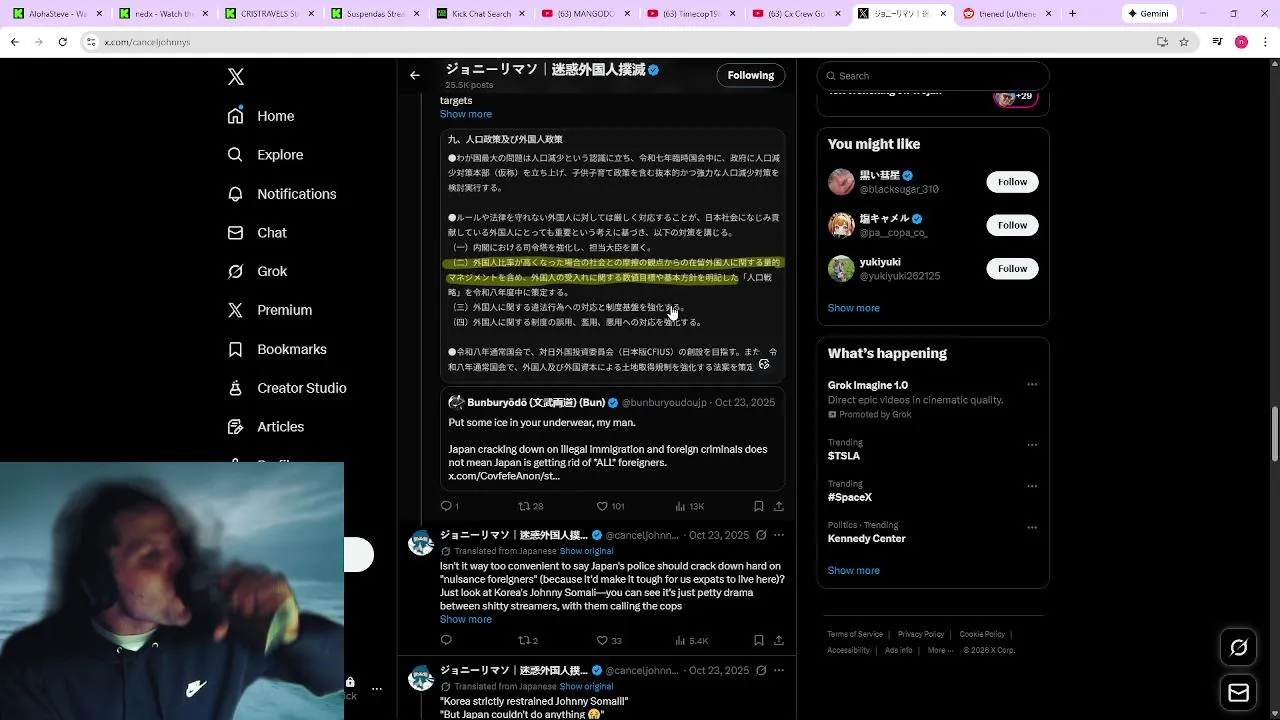Open more menu on nuisance foreigners post
Screen dimensions: 1280x720
click(779, 535)
